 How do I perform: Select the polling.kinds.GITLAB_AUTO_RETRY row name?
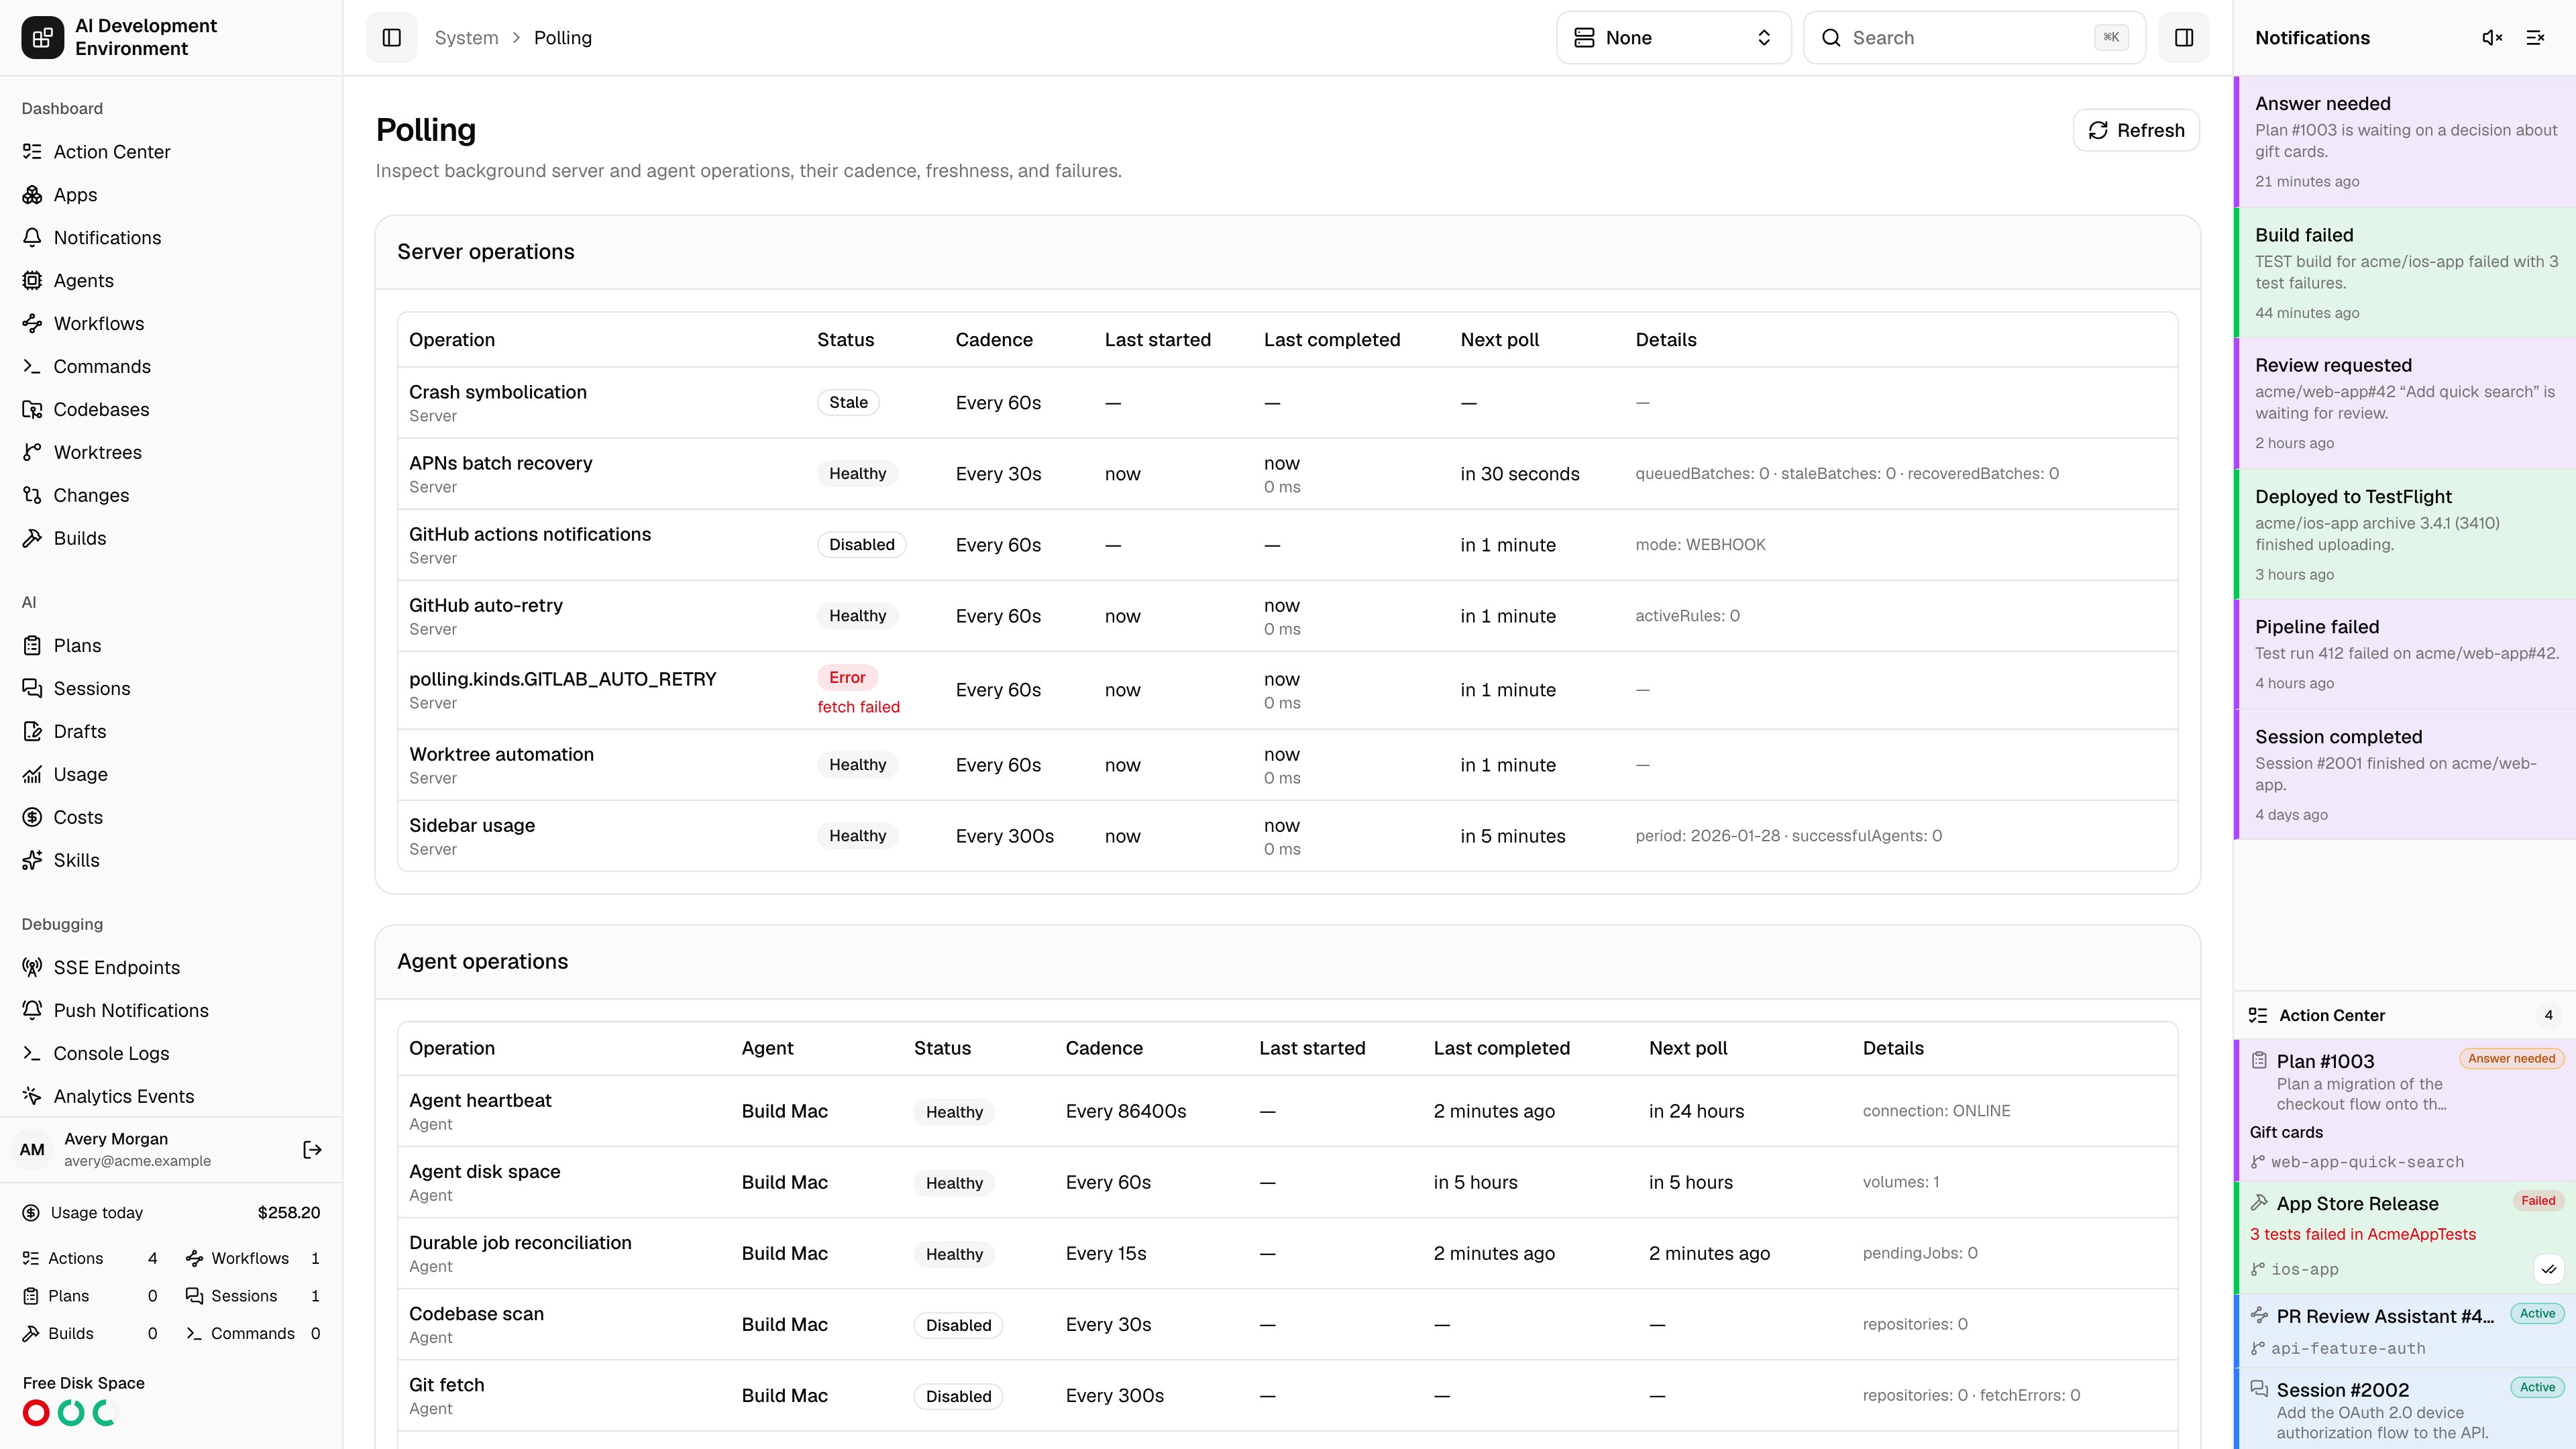pos(562,679)
